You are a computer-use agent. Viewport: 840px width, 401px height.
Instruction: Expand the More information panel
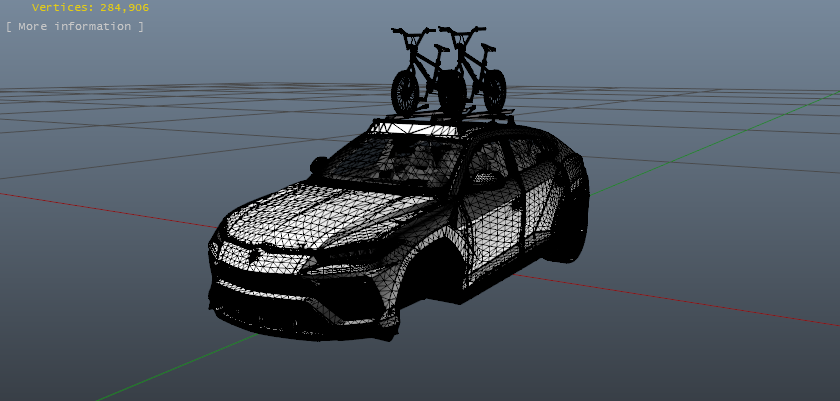tap(75, 26)
